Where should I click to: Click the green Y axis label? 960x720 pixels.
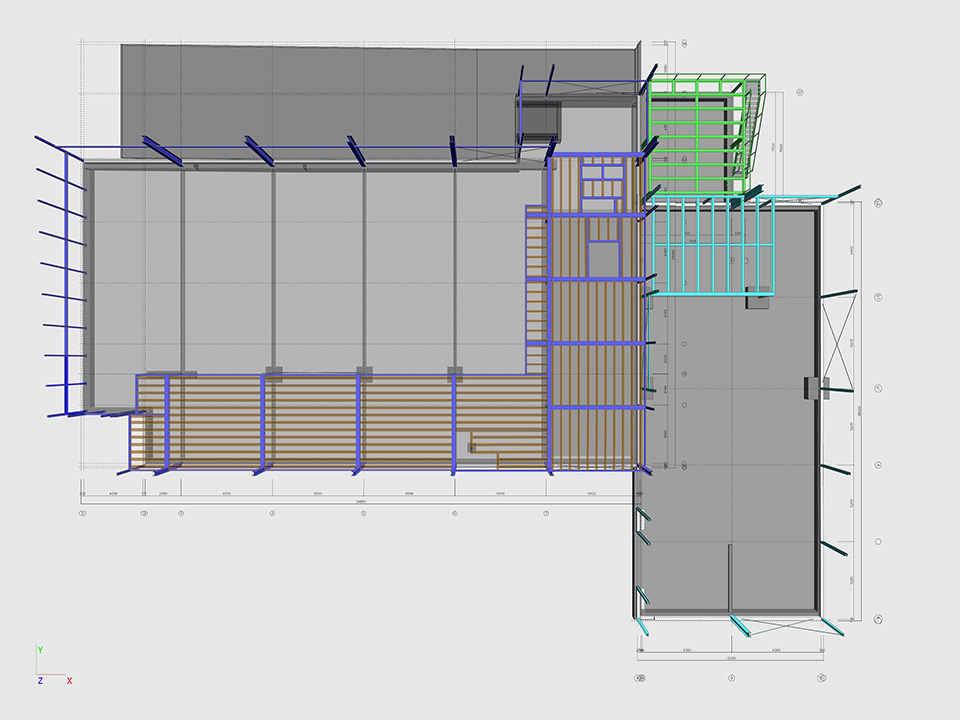coord(39,650)
